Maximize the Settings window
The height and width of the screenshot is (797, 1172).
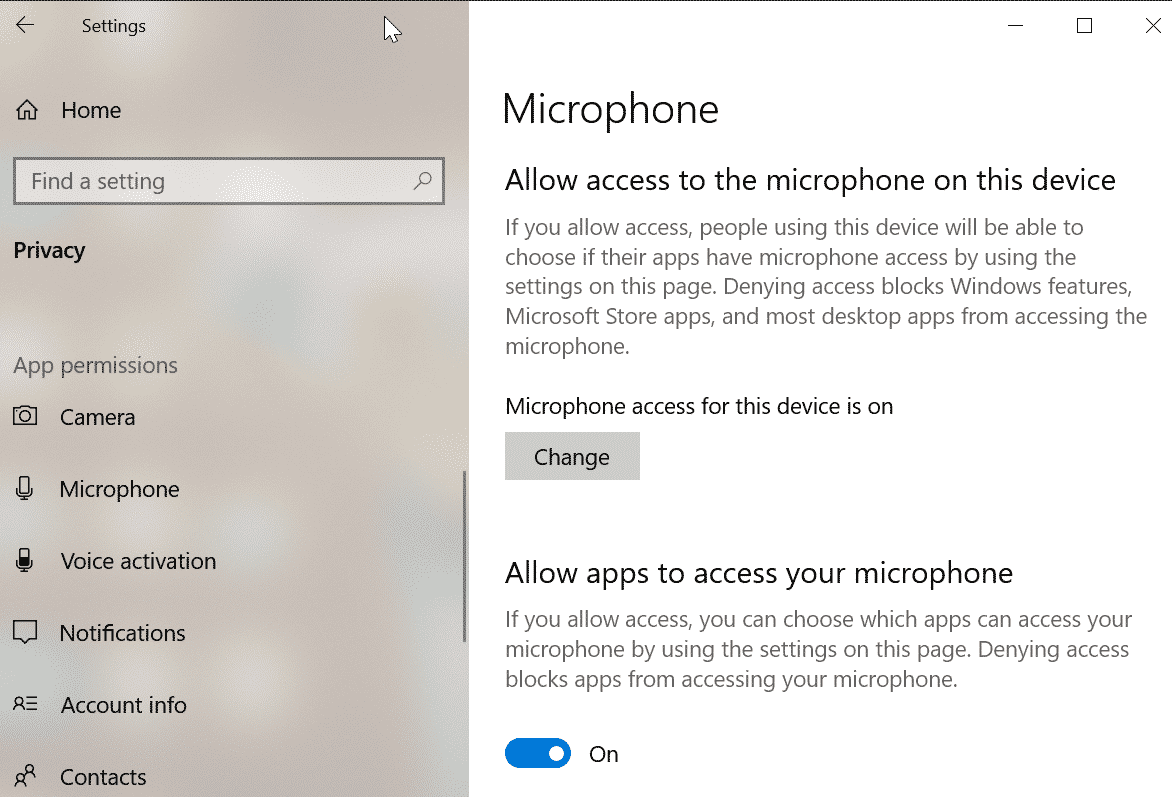click(1085, 25)
